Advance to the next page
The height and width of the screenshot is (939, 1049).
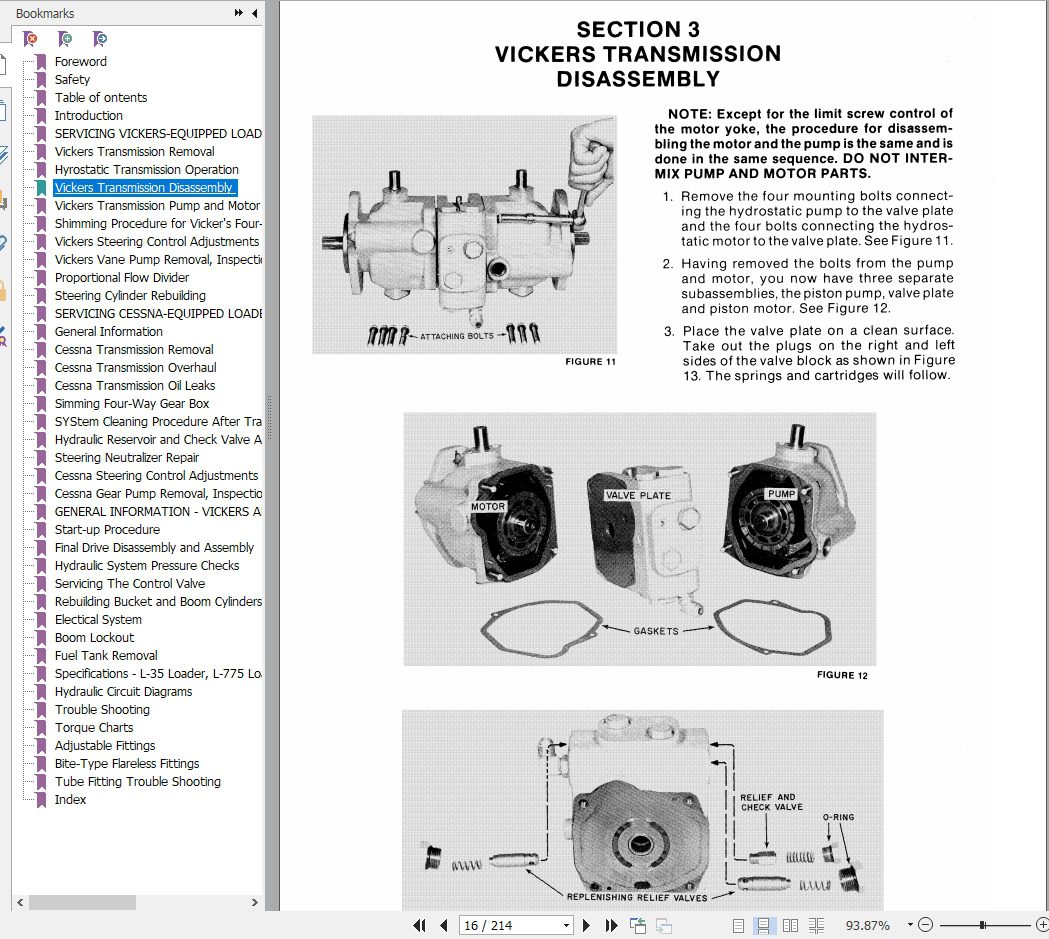pyautogui.click(x=587, y=926)
